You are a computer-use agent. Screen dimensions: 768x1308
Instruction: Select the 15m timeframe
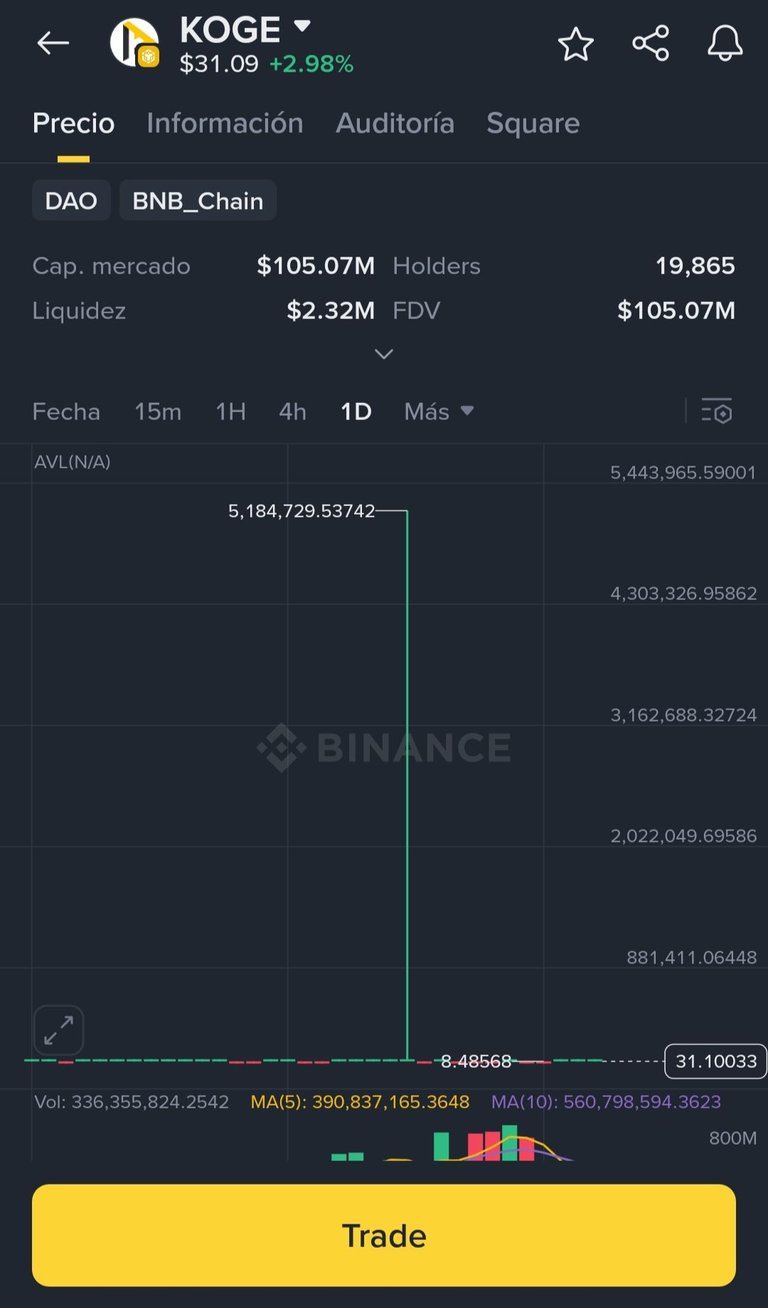coord(158,411)
